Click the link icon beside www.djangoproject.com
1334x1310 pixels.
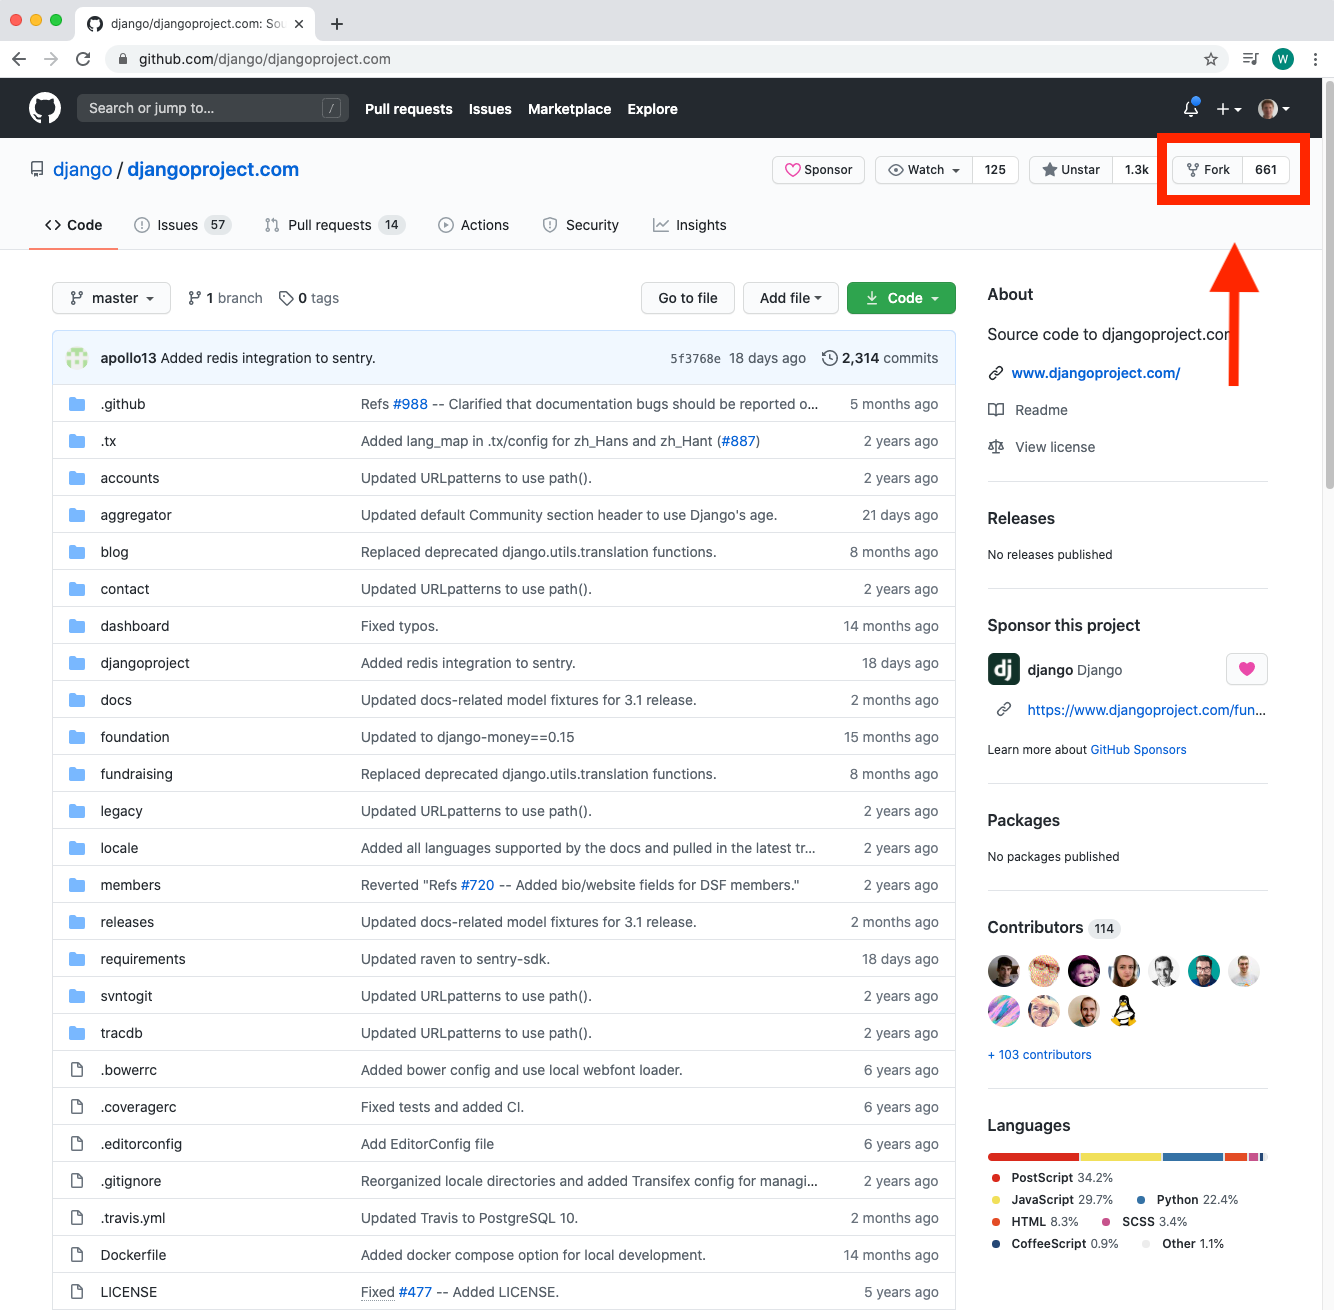click(996, 373)
